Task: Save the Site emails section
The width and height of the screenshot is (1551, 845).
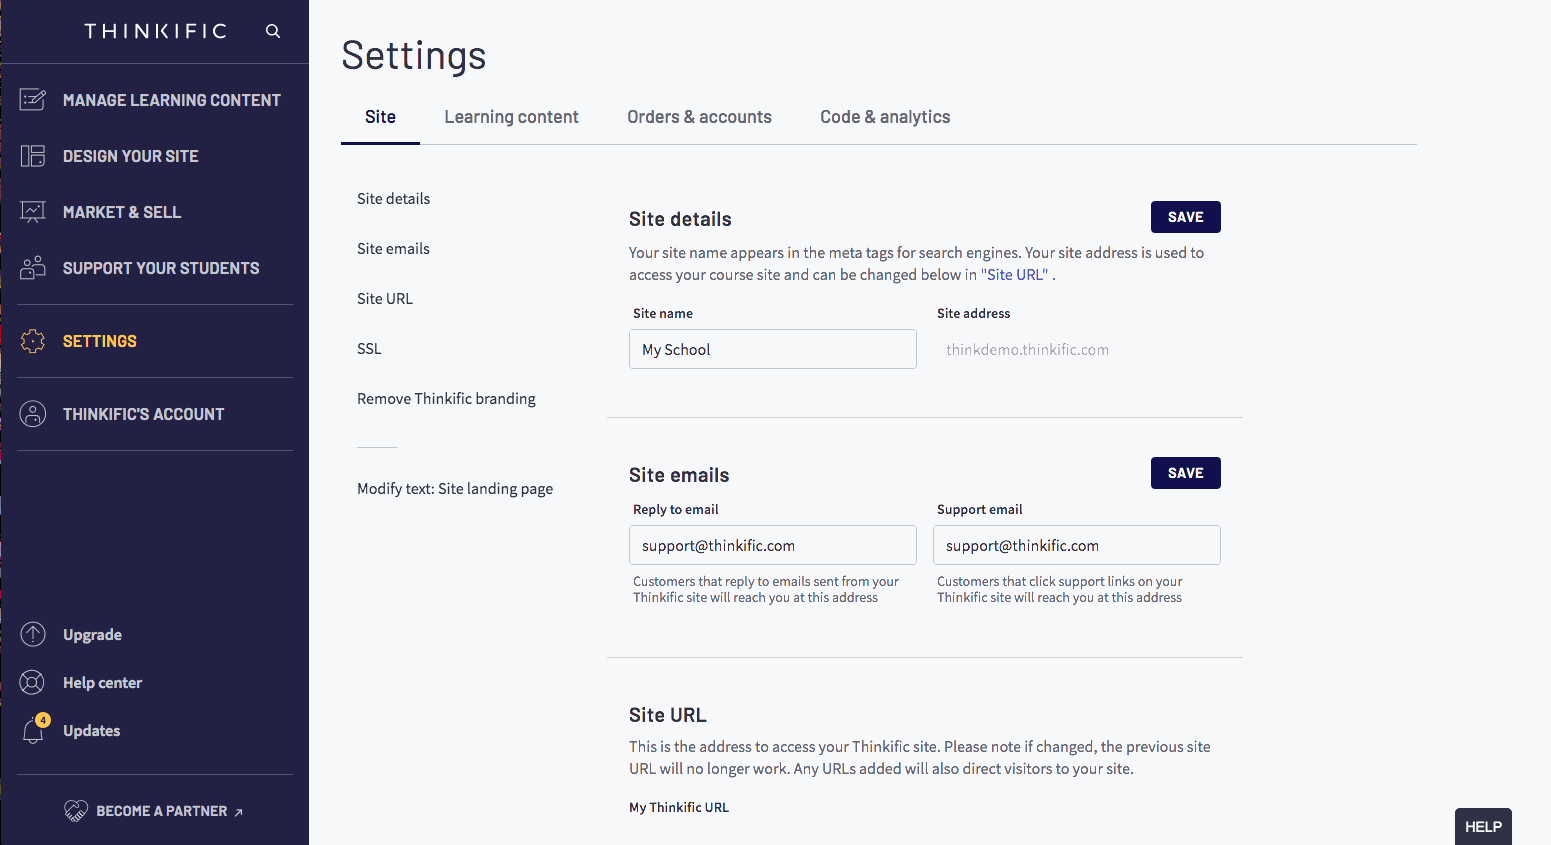Action: click(1185, 473)
